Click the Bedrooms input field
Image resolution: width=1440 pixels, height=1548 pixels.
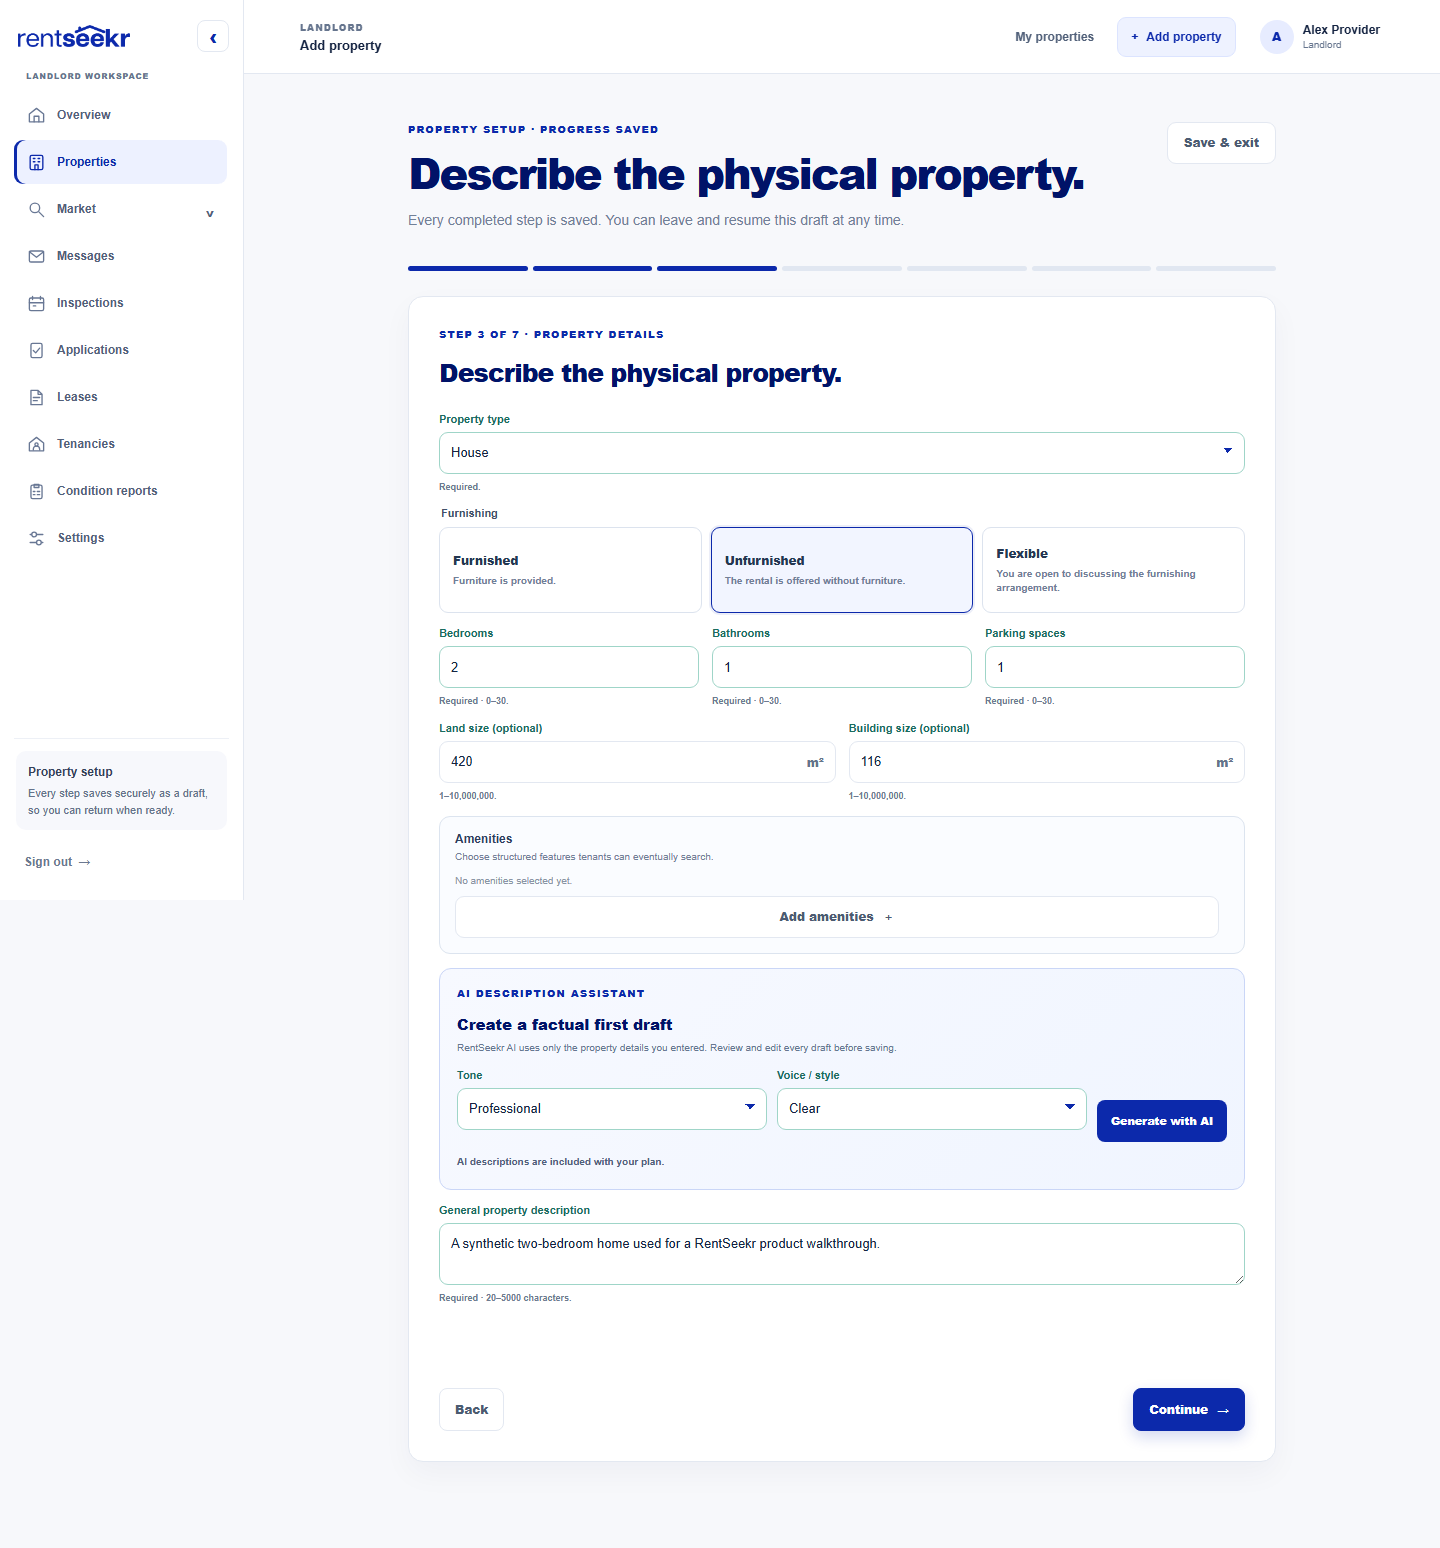(569, 667)
